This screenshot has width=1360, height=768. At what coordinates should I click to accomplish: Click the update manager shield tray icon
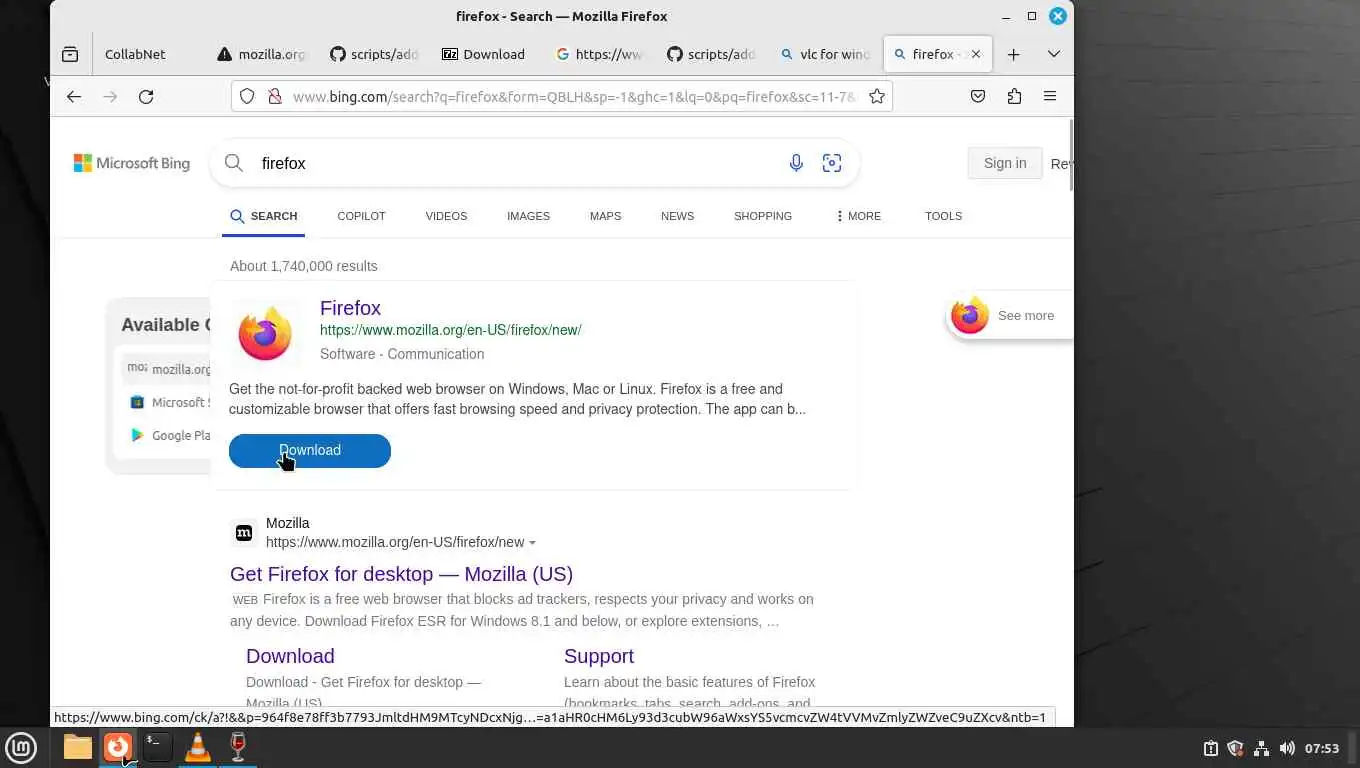[1235, 748]
